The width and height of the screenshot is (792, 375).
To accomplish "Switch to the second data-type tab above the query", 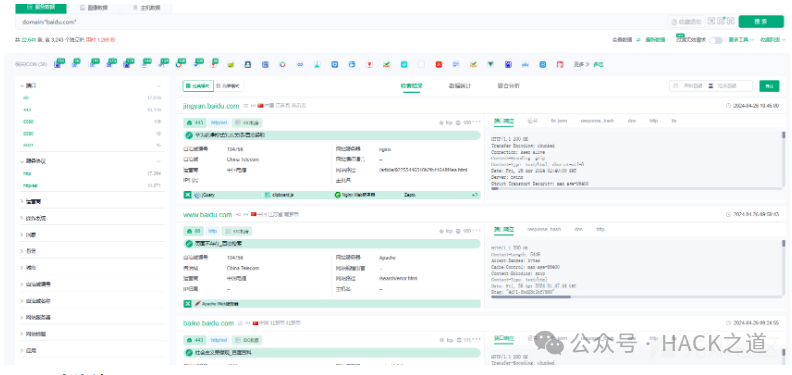I will (93, 8).
